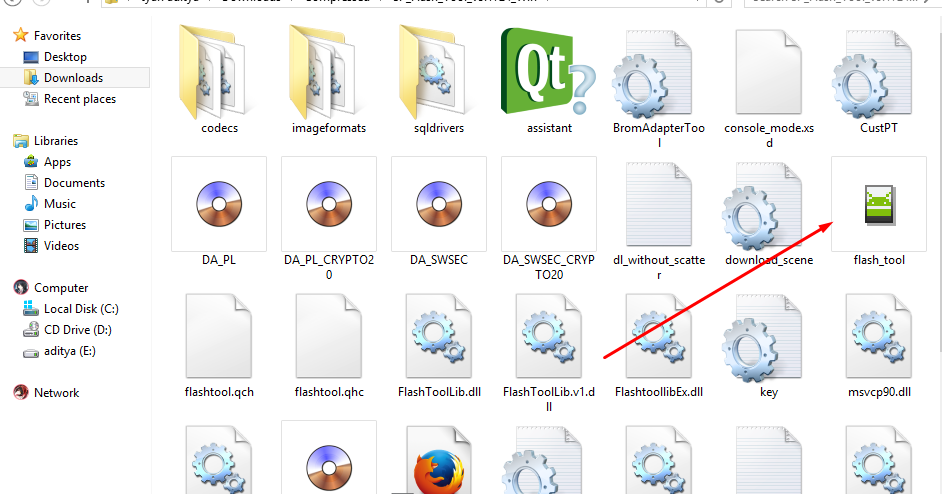Open the Apps library
This screenshot has height=494, width=942.
[57, 162]
